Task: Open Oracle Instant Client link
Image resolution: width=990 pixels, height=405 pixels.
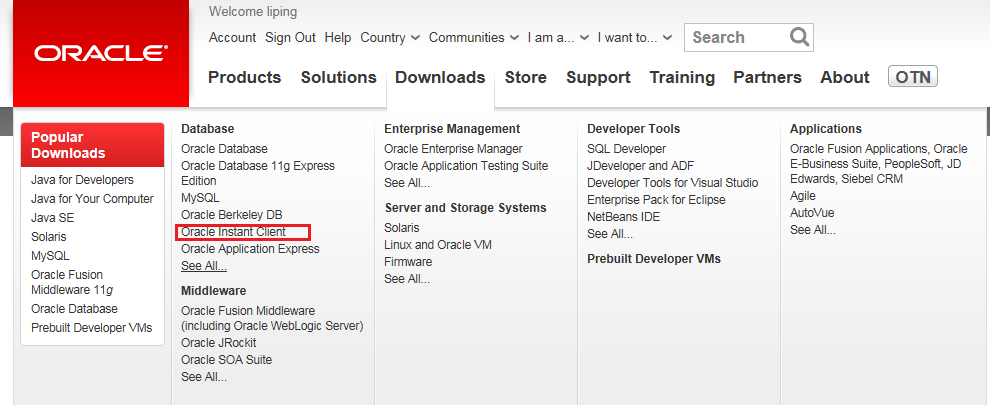Action: pyautogui.click(x=234, y=233)
